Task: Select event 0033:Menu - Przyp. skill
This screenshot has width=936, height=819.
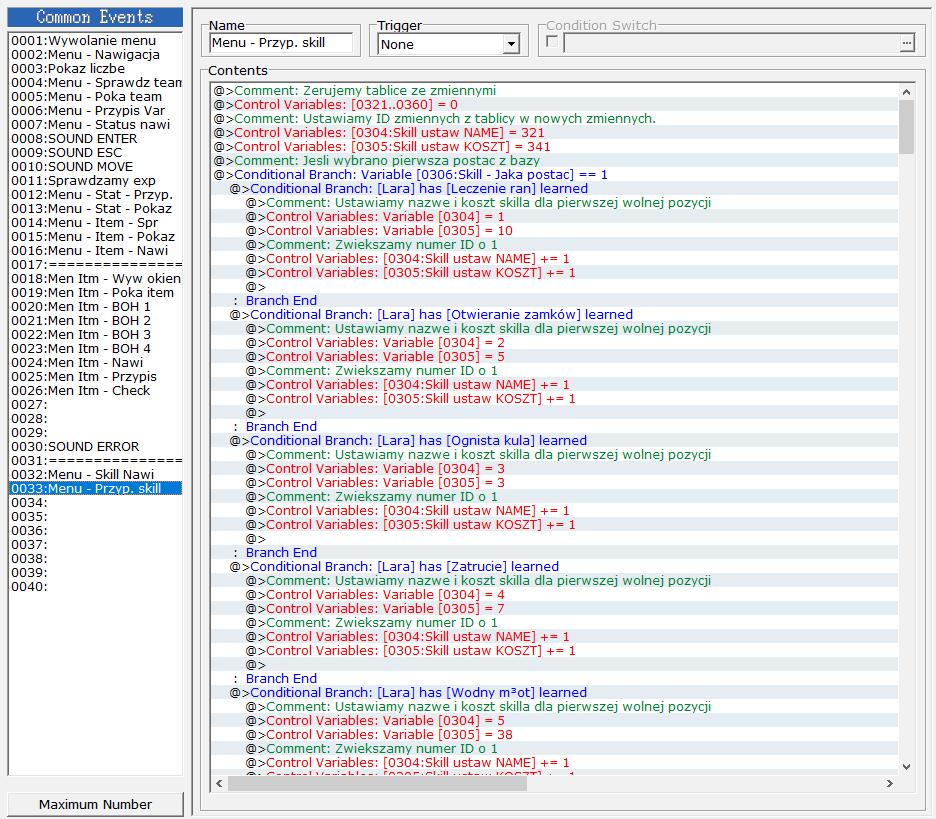Action: tap(96, 489)
